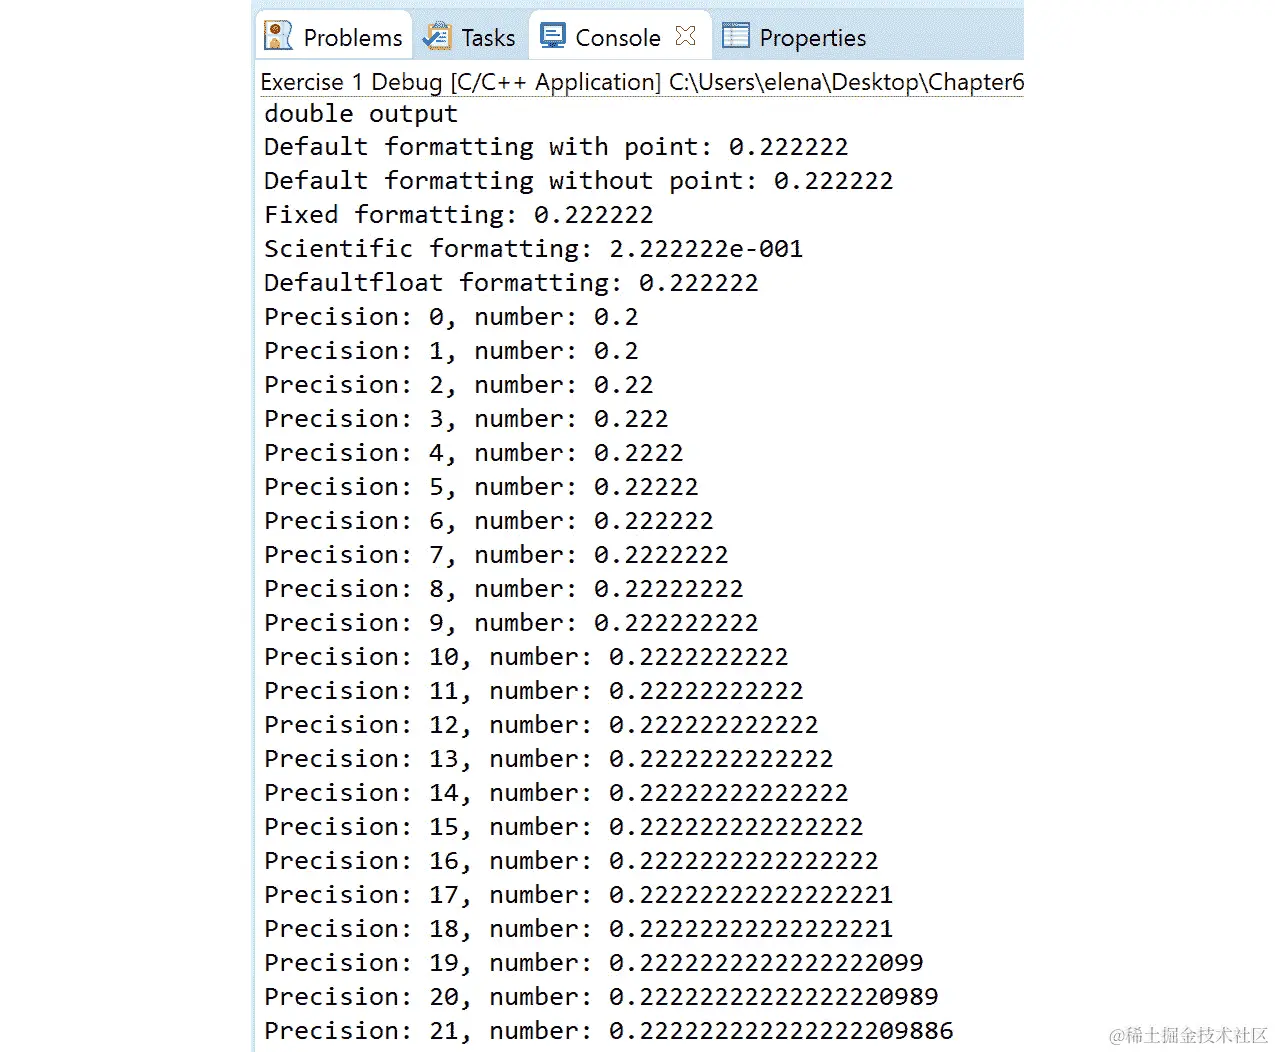Click the 'Precision: 2, number: 0.22' line
Screen dimensions: 1275x1052
click(x=459, y=385)
